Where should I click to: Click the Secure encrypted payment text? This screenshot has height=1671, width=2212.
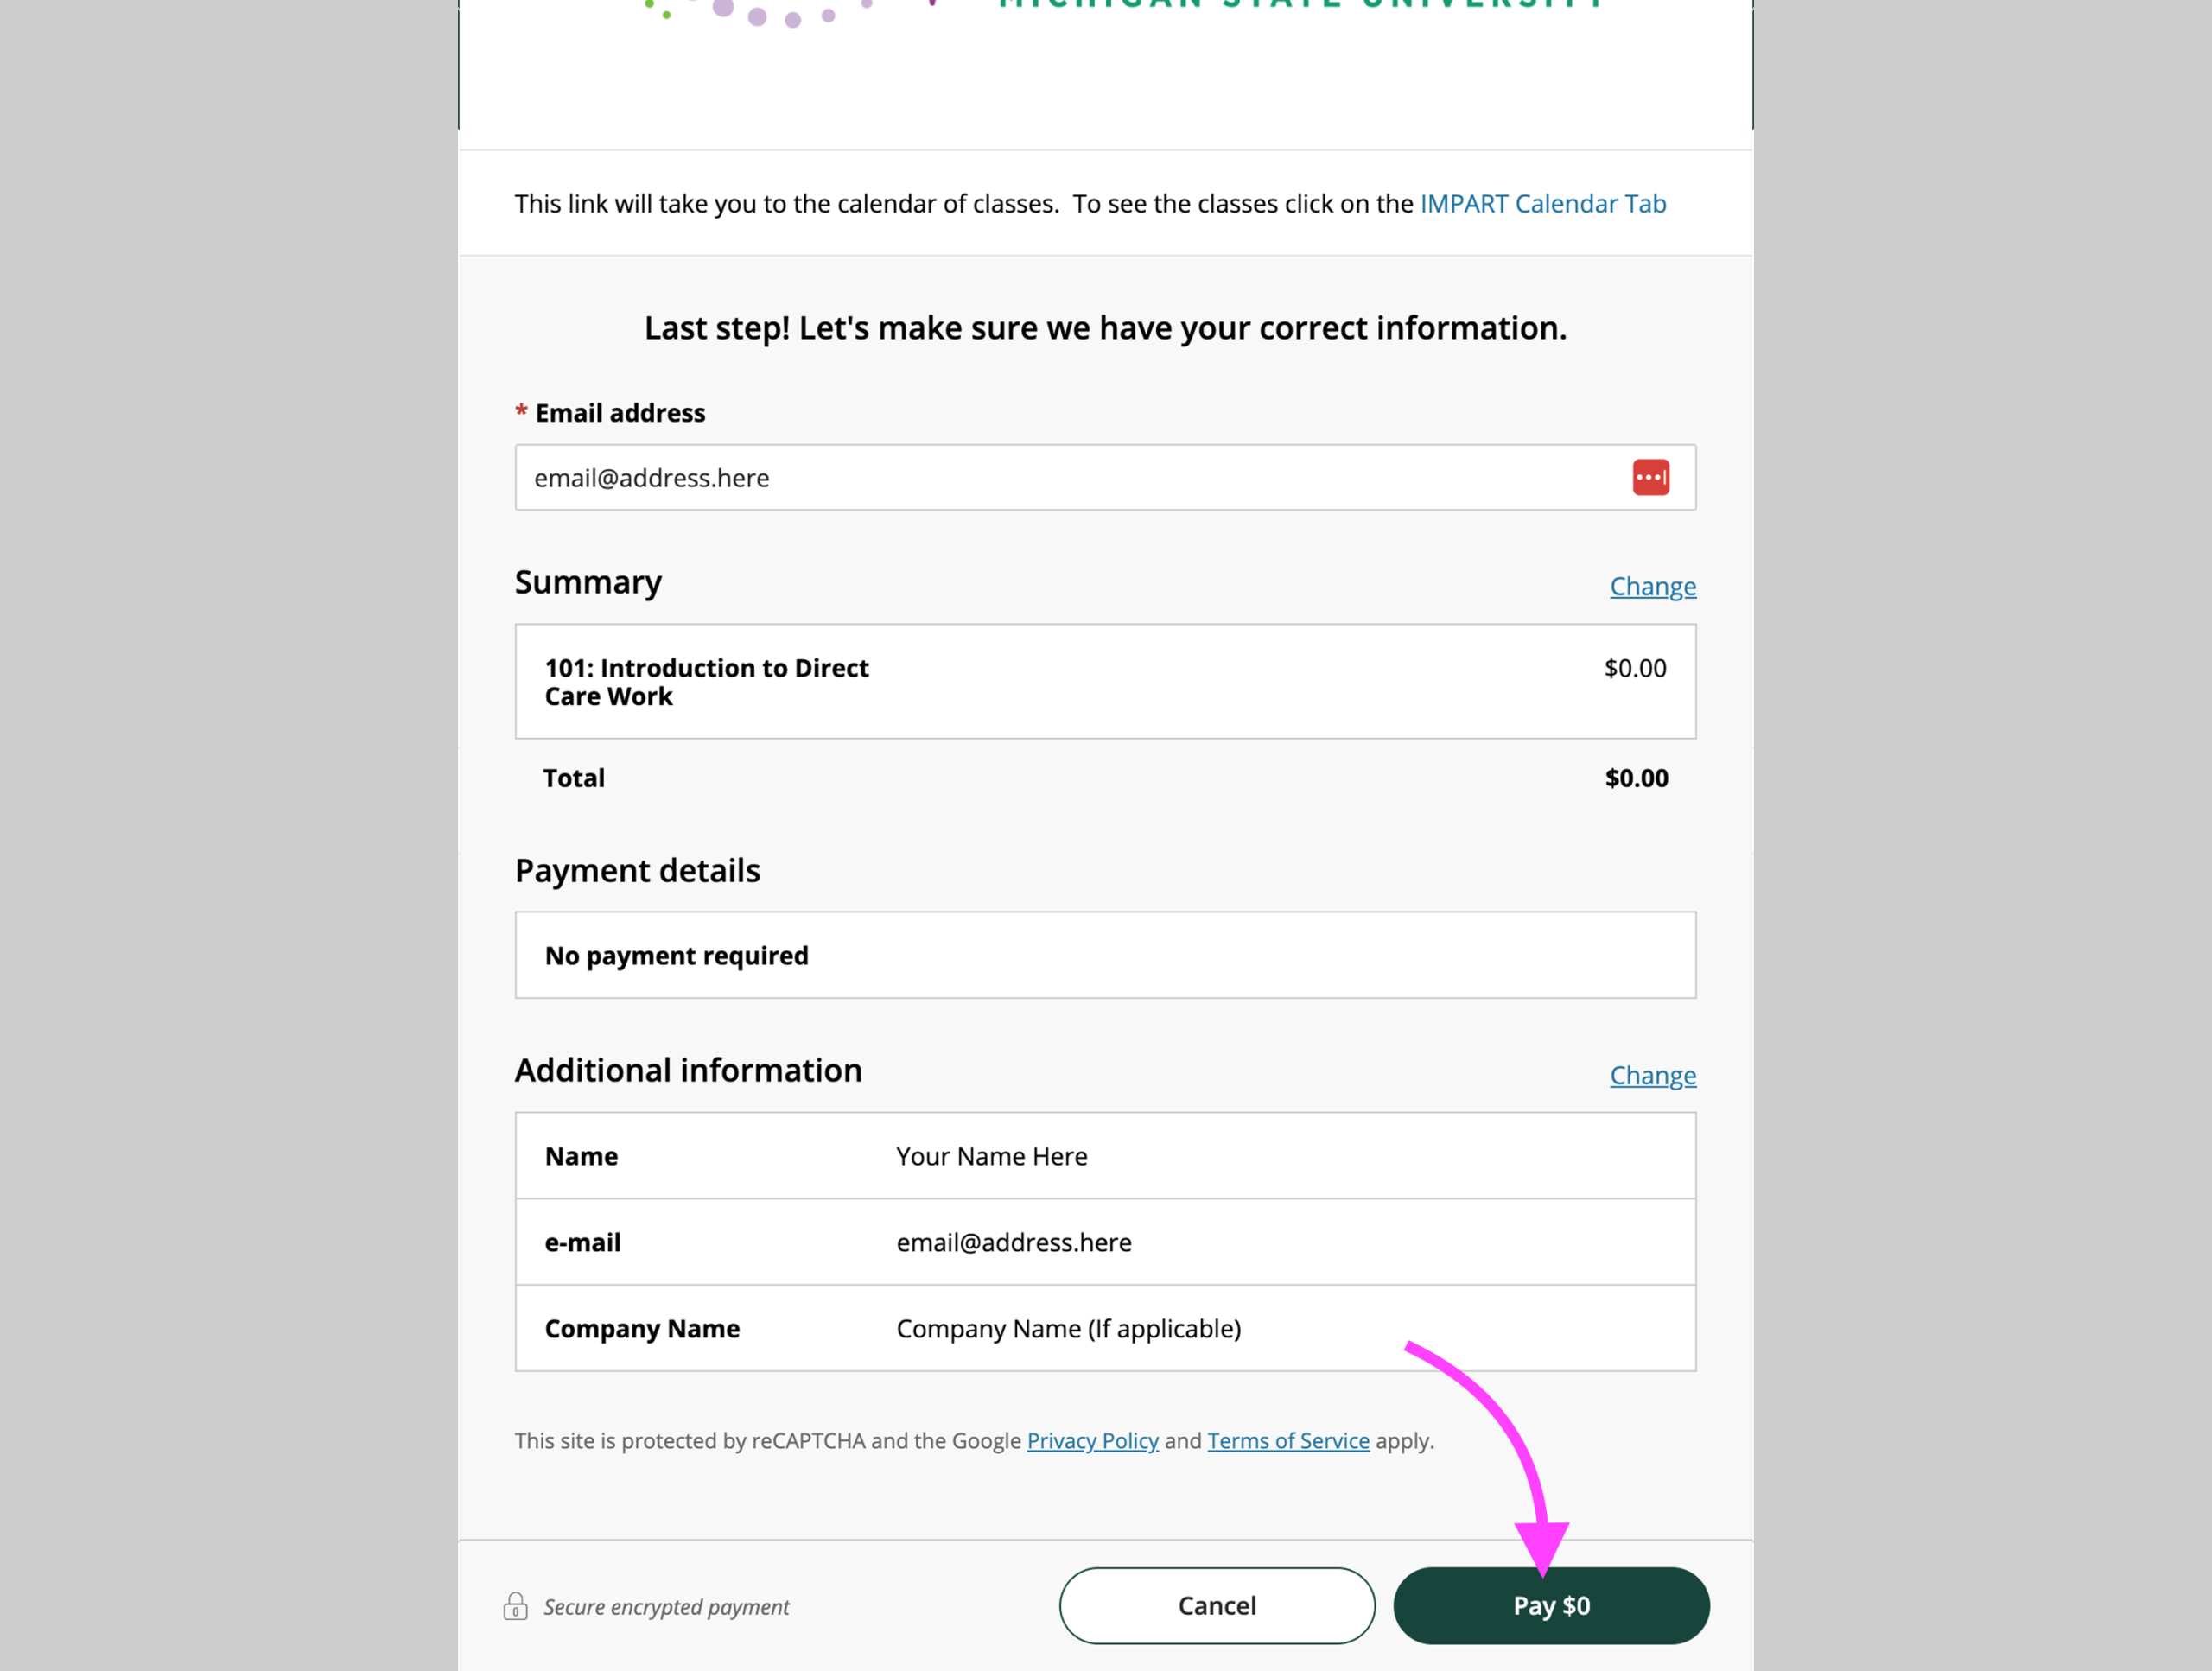click(666, 1606)
